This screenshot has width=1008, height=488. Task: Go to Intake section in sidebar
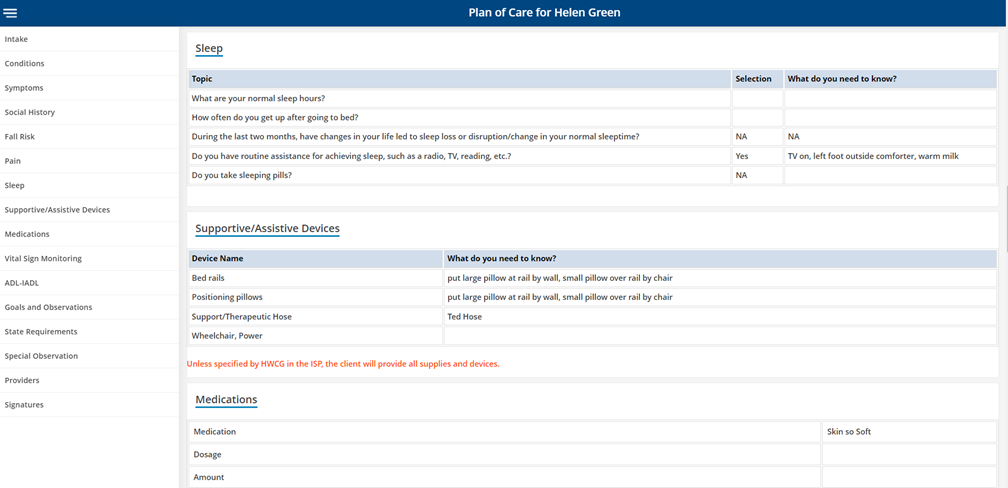(x=17, y=39)
